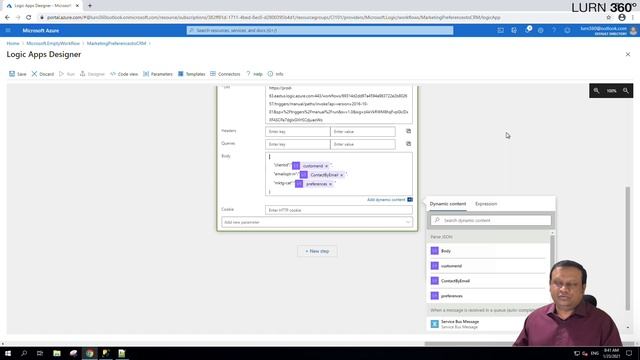Image resolution: width=640 pixels, height=360 pixels.
Task: Insert customerid from dynamic content list
Action: tap(488, 266)
